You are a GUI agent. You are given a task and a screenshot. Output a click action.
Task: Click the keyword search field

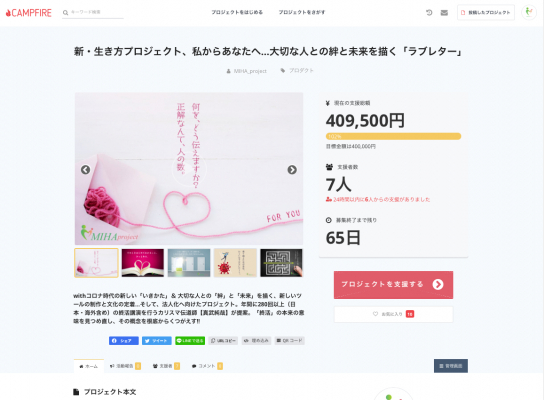(x=93, y=12)
